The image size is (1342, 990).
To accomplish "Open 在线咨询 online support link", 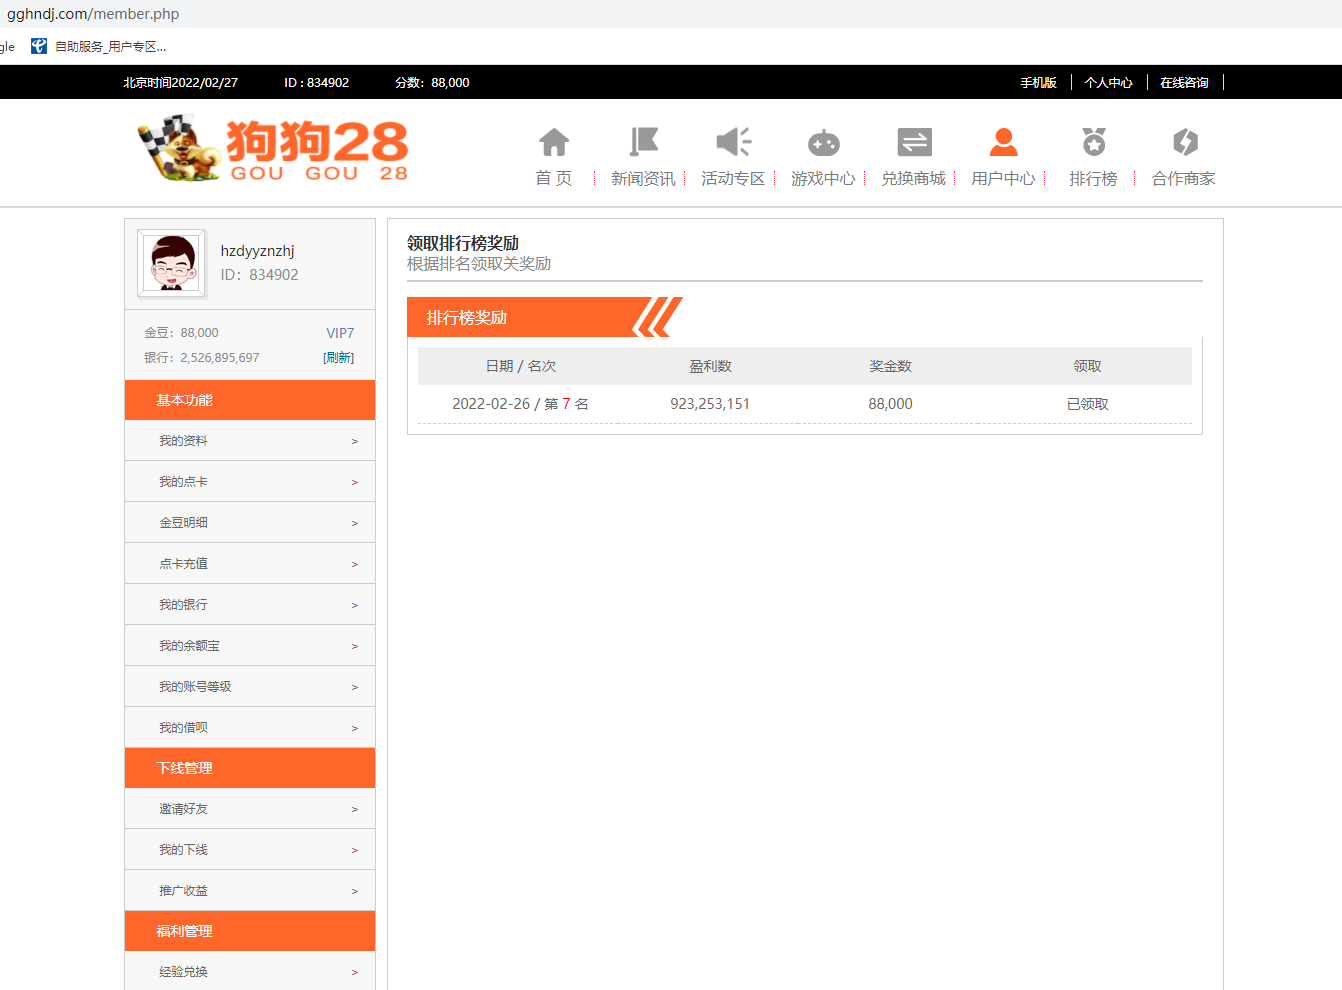I will [1184, 83].
